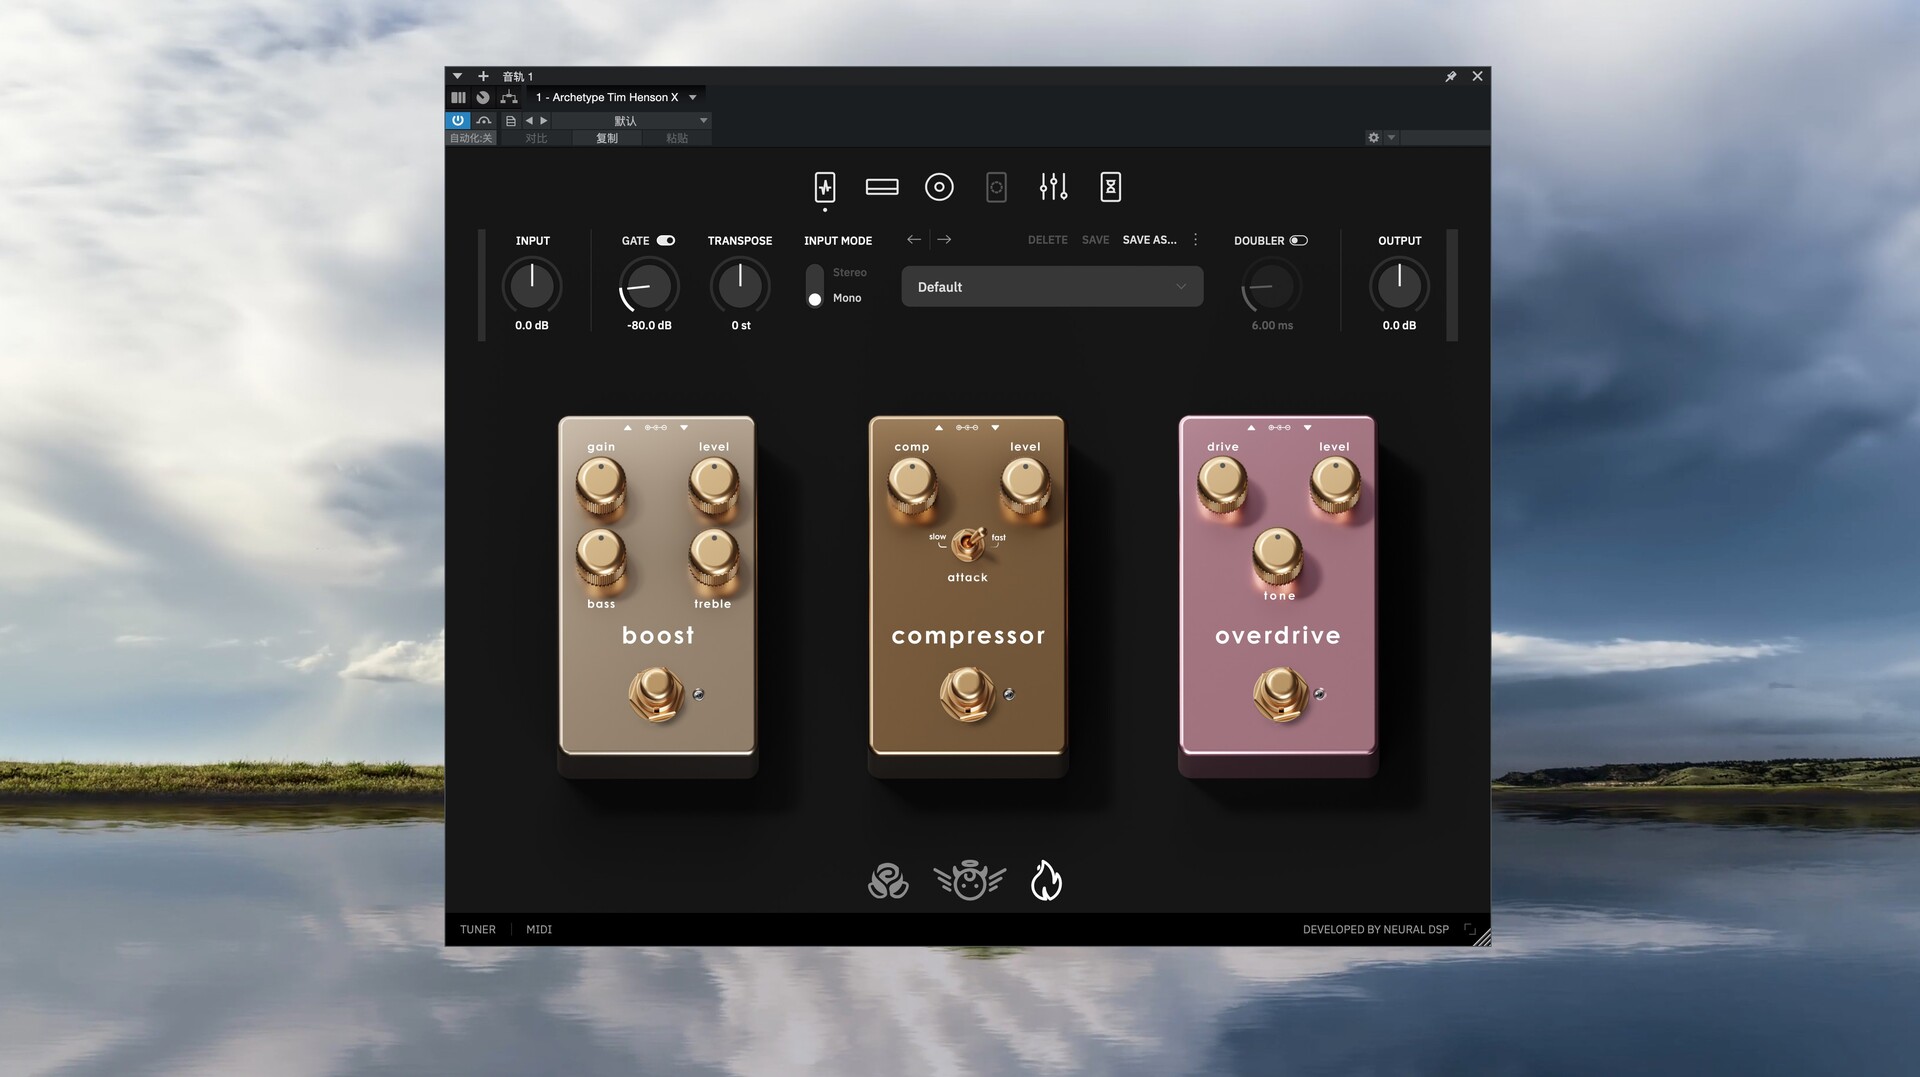
Task: Open the MIDI tab
Action: pyautogui.click(x=538, y=930)
